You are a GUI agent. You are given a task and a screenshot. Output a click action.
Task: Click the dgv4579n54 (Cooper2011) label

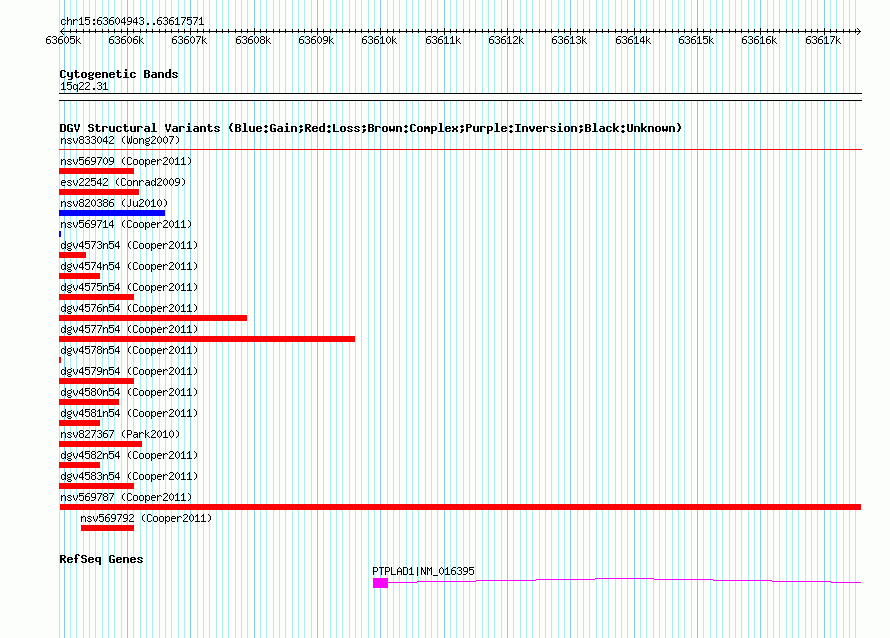pos(129,371)
